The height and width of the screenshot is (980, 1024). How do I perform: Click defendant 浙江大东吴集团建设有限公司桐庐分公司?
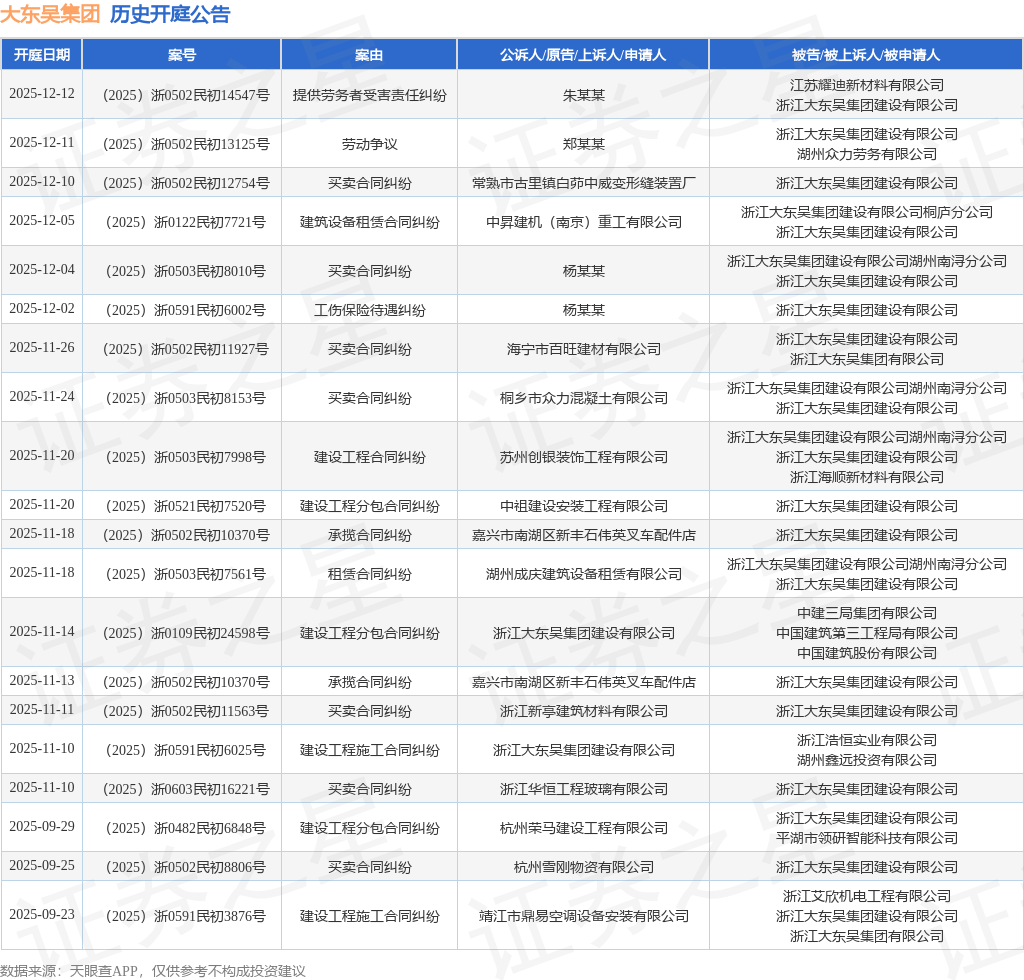866,212
